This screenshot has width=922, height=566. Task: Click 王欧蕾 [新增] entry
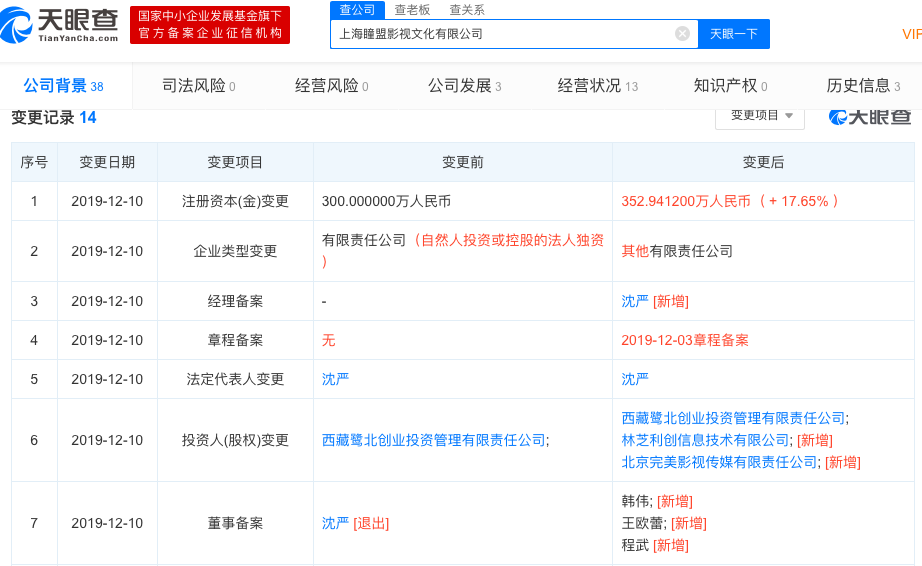(664, 523)
